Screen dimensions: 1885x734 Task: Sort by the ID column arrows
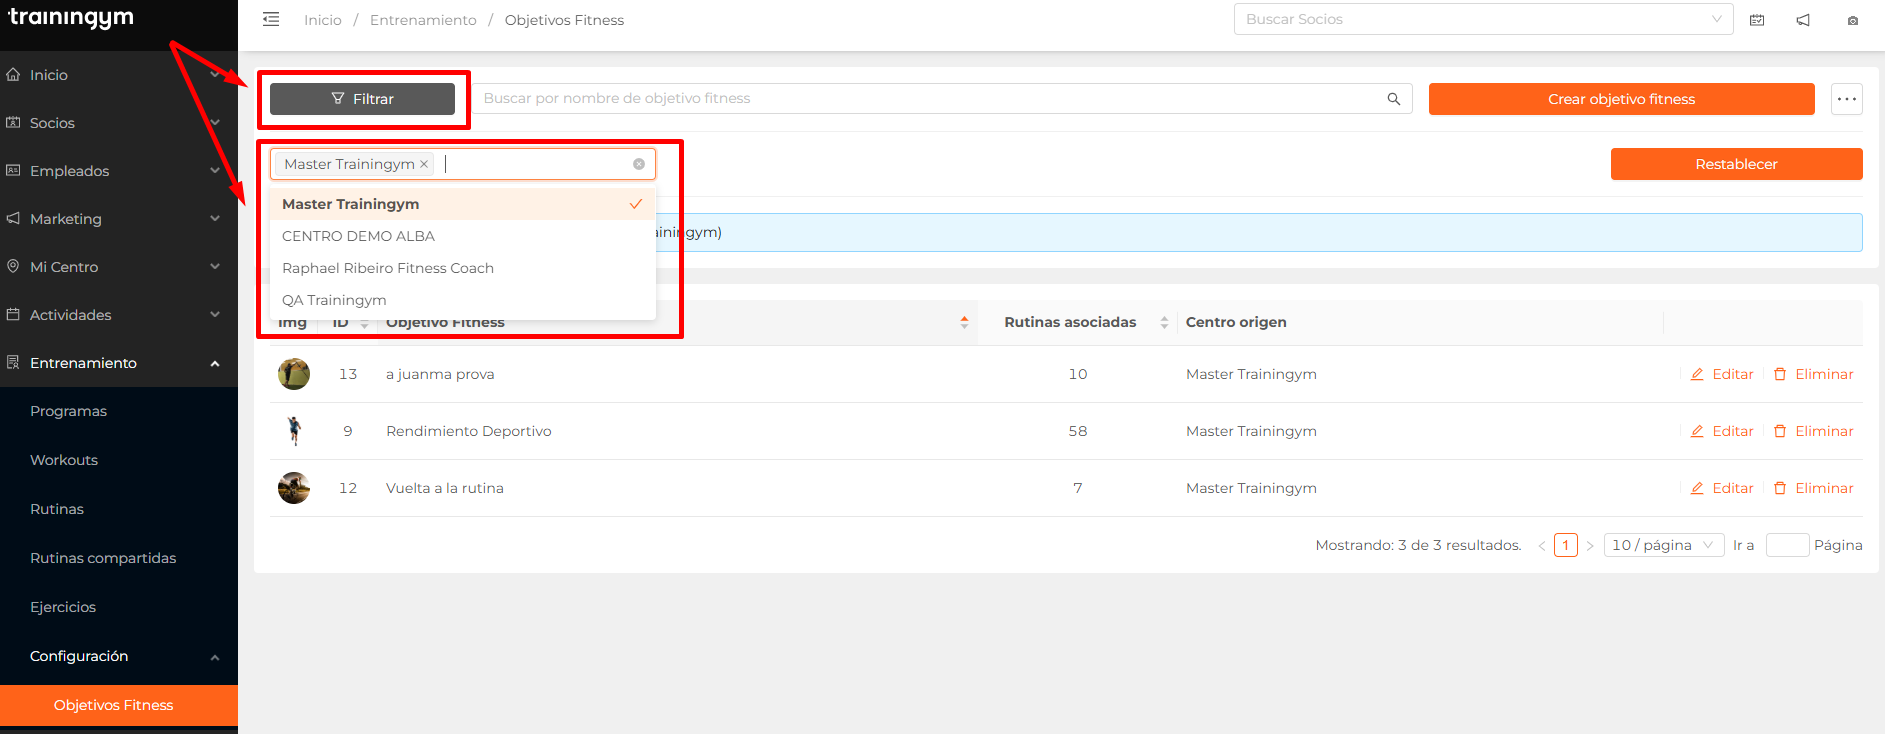coord(364,322)
